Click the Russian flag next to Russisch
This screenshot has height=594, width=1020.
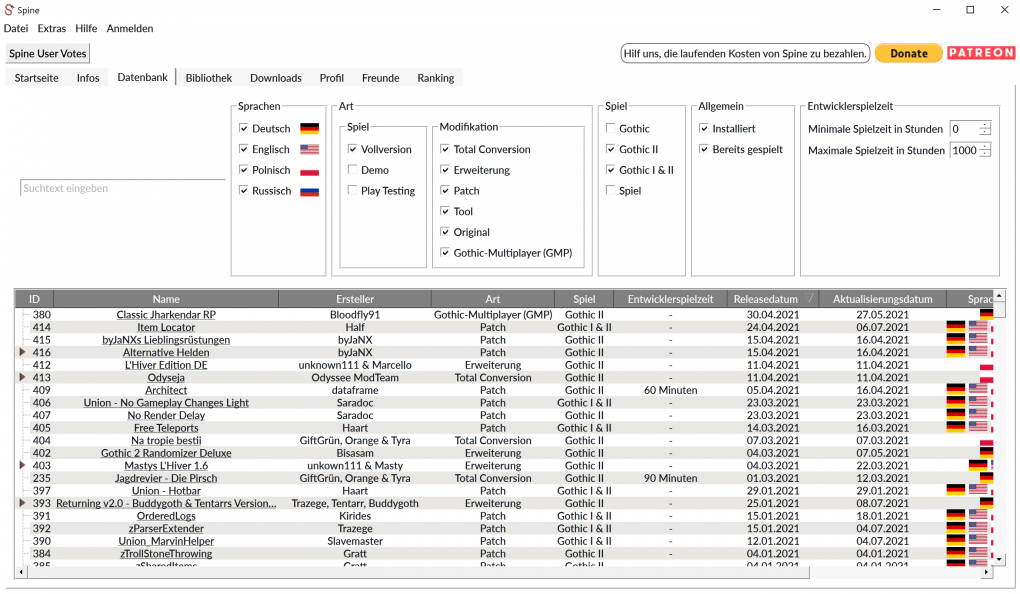coord(310,191)
